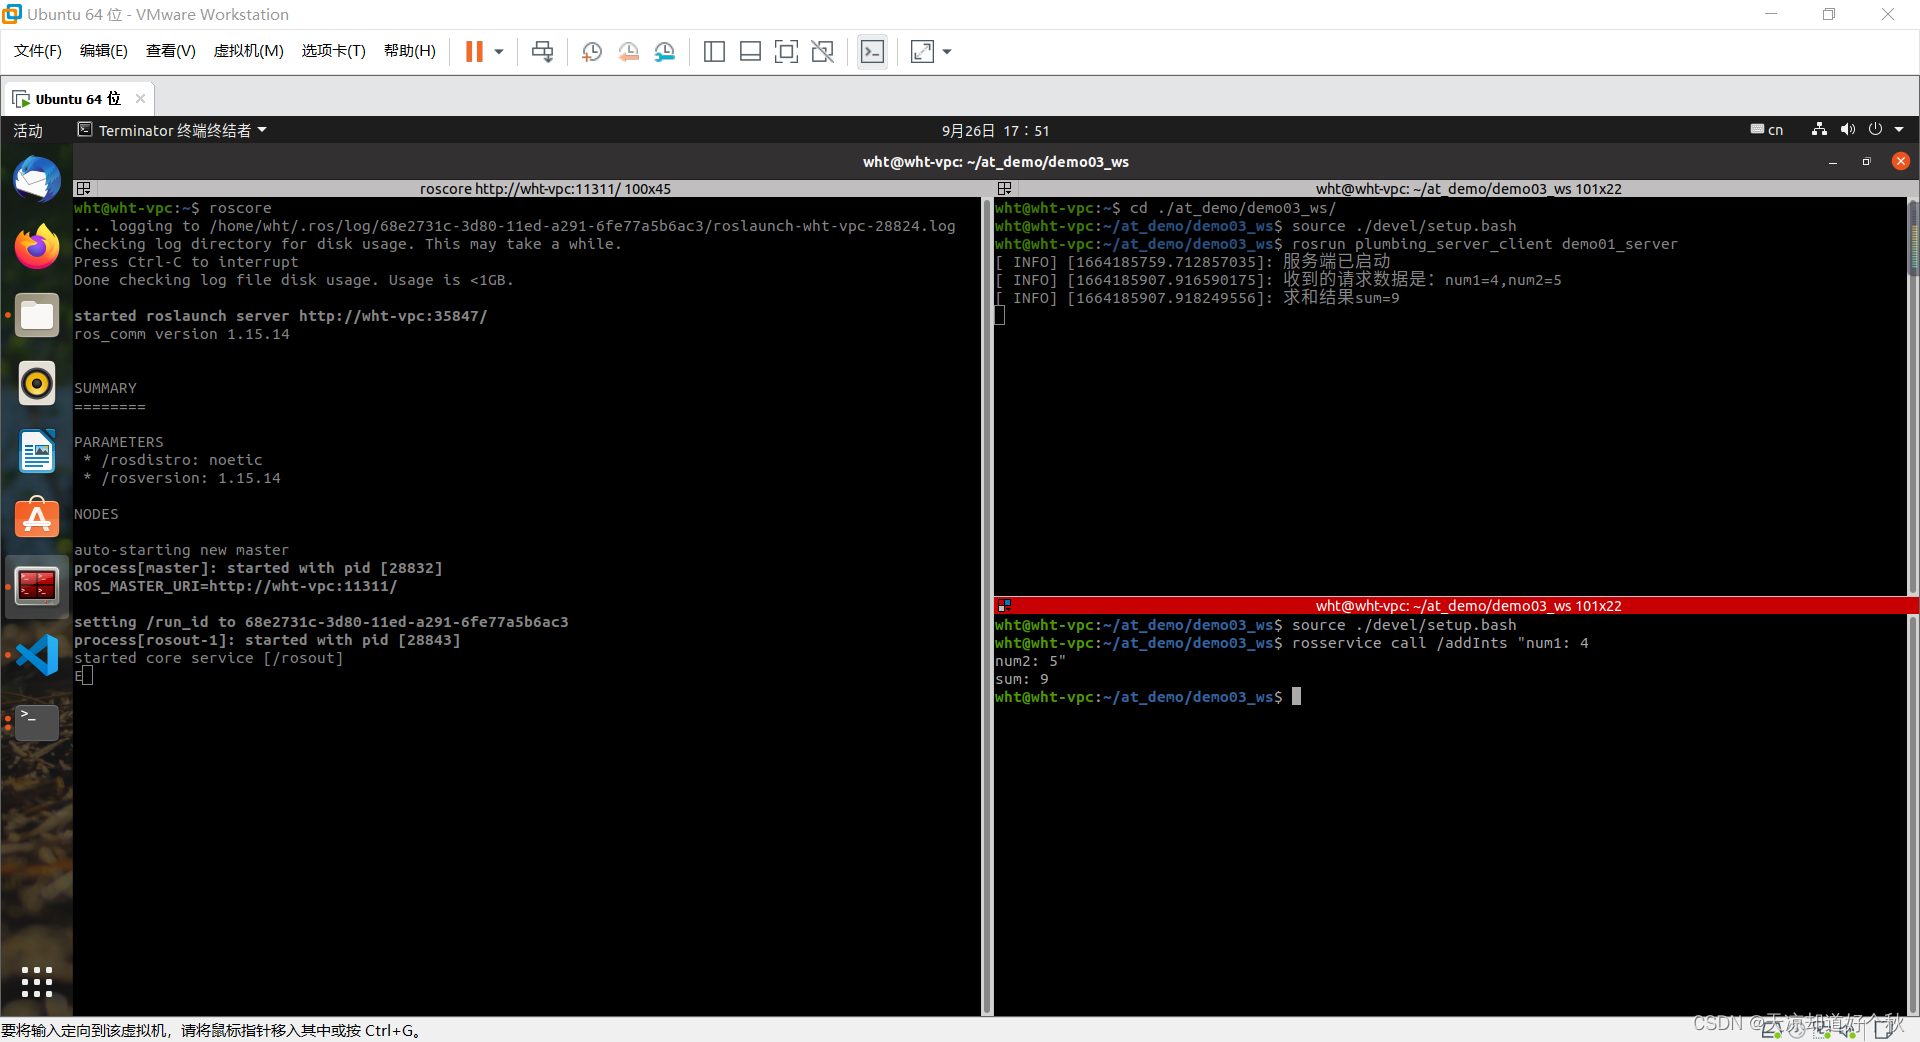This screenshot has height=1042, width=1920.
Task: Click the top-right pane grouping icon
Action: 1005,189
